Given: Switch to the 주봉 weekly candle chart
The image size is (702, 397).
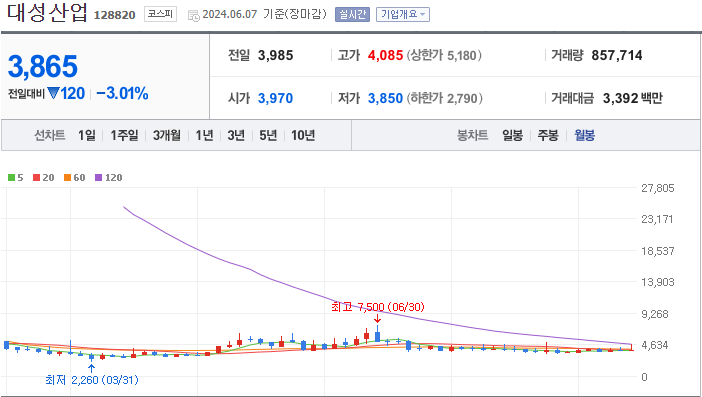Looking at the screenshot, I should [548, 135].
